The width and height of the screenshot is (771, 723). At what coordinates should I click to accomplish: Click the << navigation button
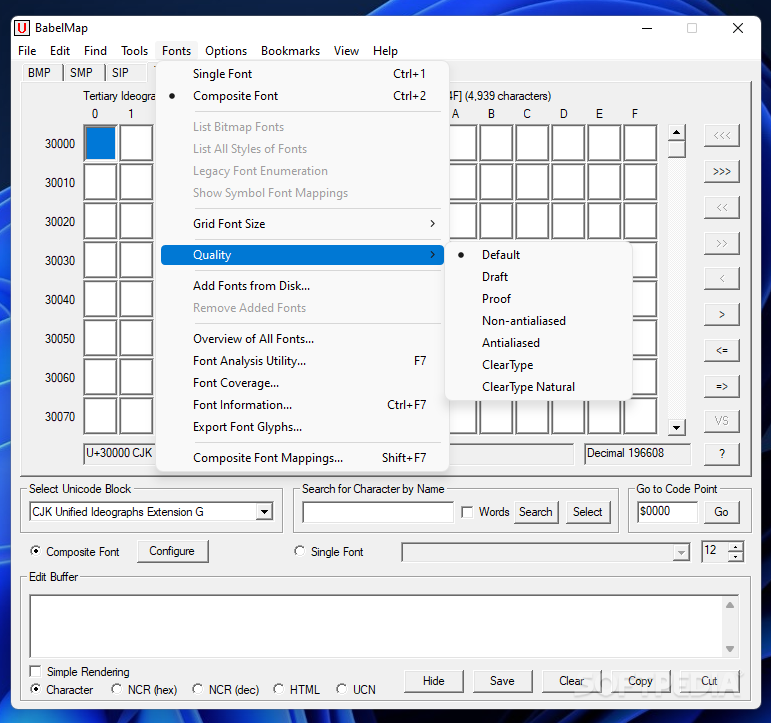click(x=721, y=208)
